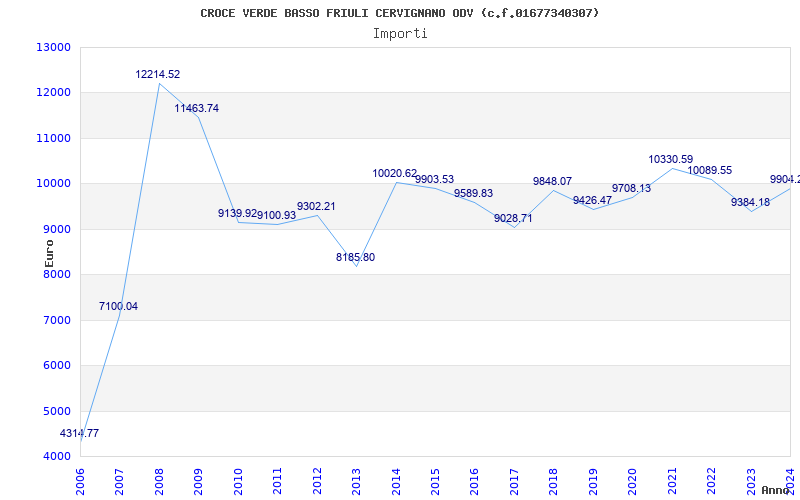Click the 9000 y-axis tick
The image size is (800, 500).
[56, 230]
